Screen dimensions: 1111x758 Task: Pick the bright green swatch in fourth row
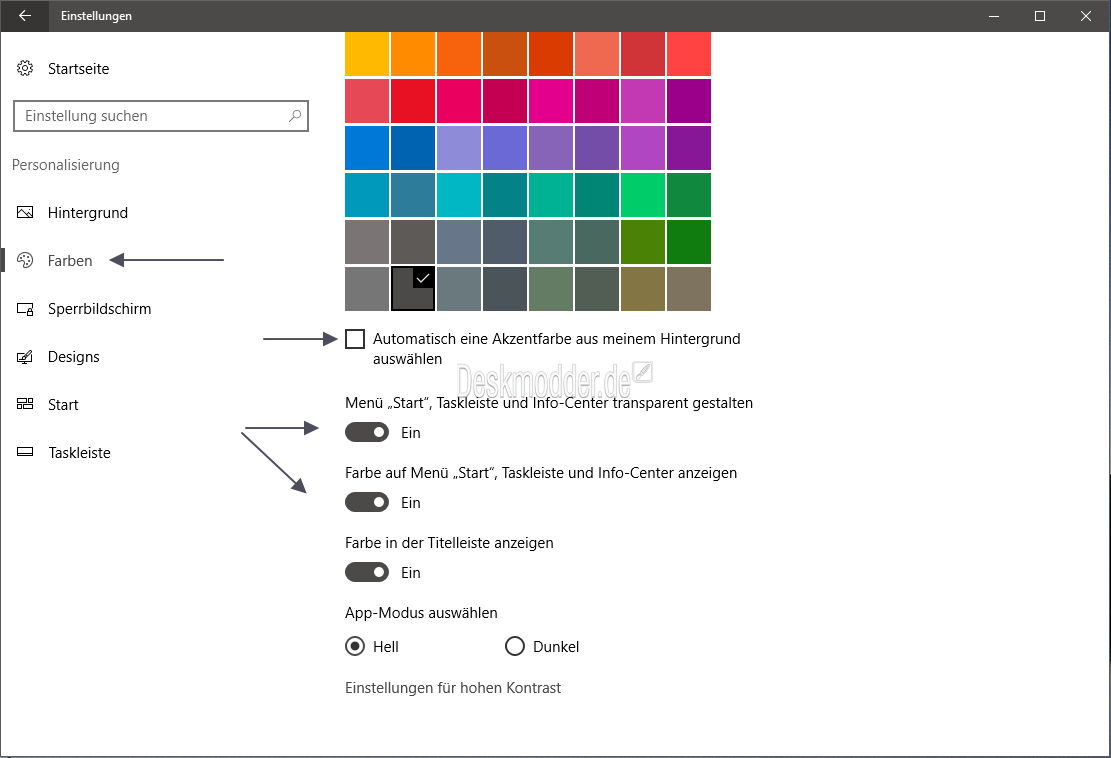(643, 195)
